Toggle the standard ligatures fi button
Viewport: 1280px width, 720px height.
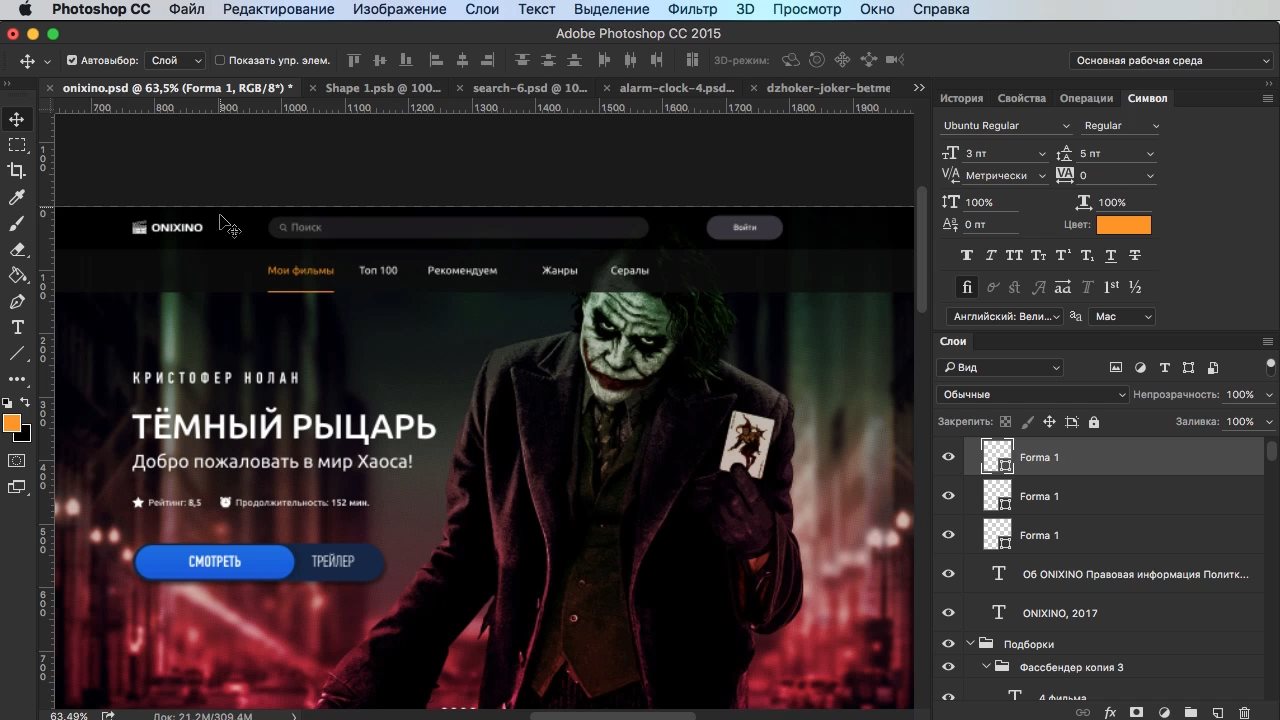click(966, 287)
